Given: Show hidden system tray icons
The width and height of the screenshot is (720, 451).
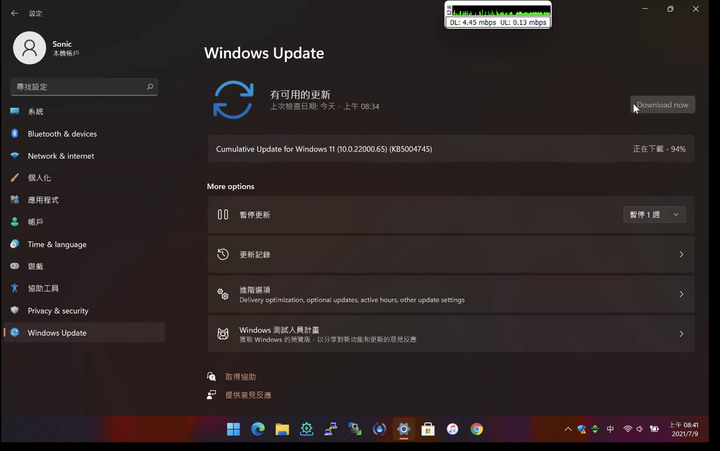Looking at the screenshot, I should [568, 429].
